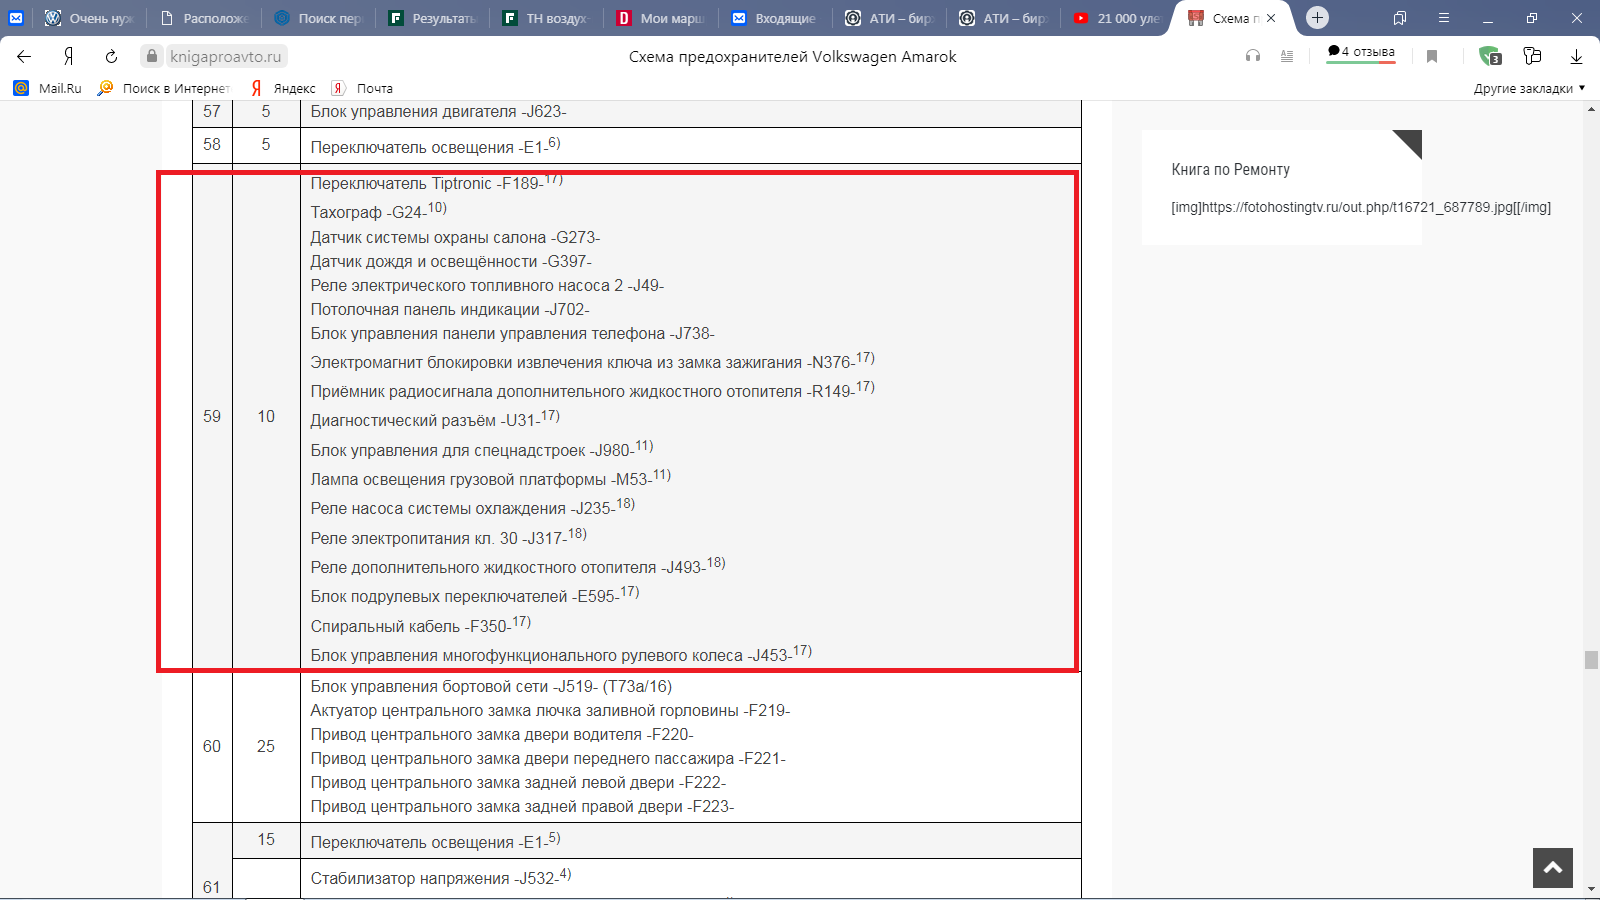1600x900 pixels.
Task: Click fuse number 60 cell
Action: (x=212, y=746)
